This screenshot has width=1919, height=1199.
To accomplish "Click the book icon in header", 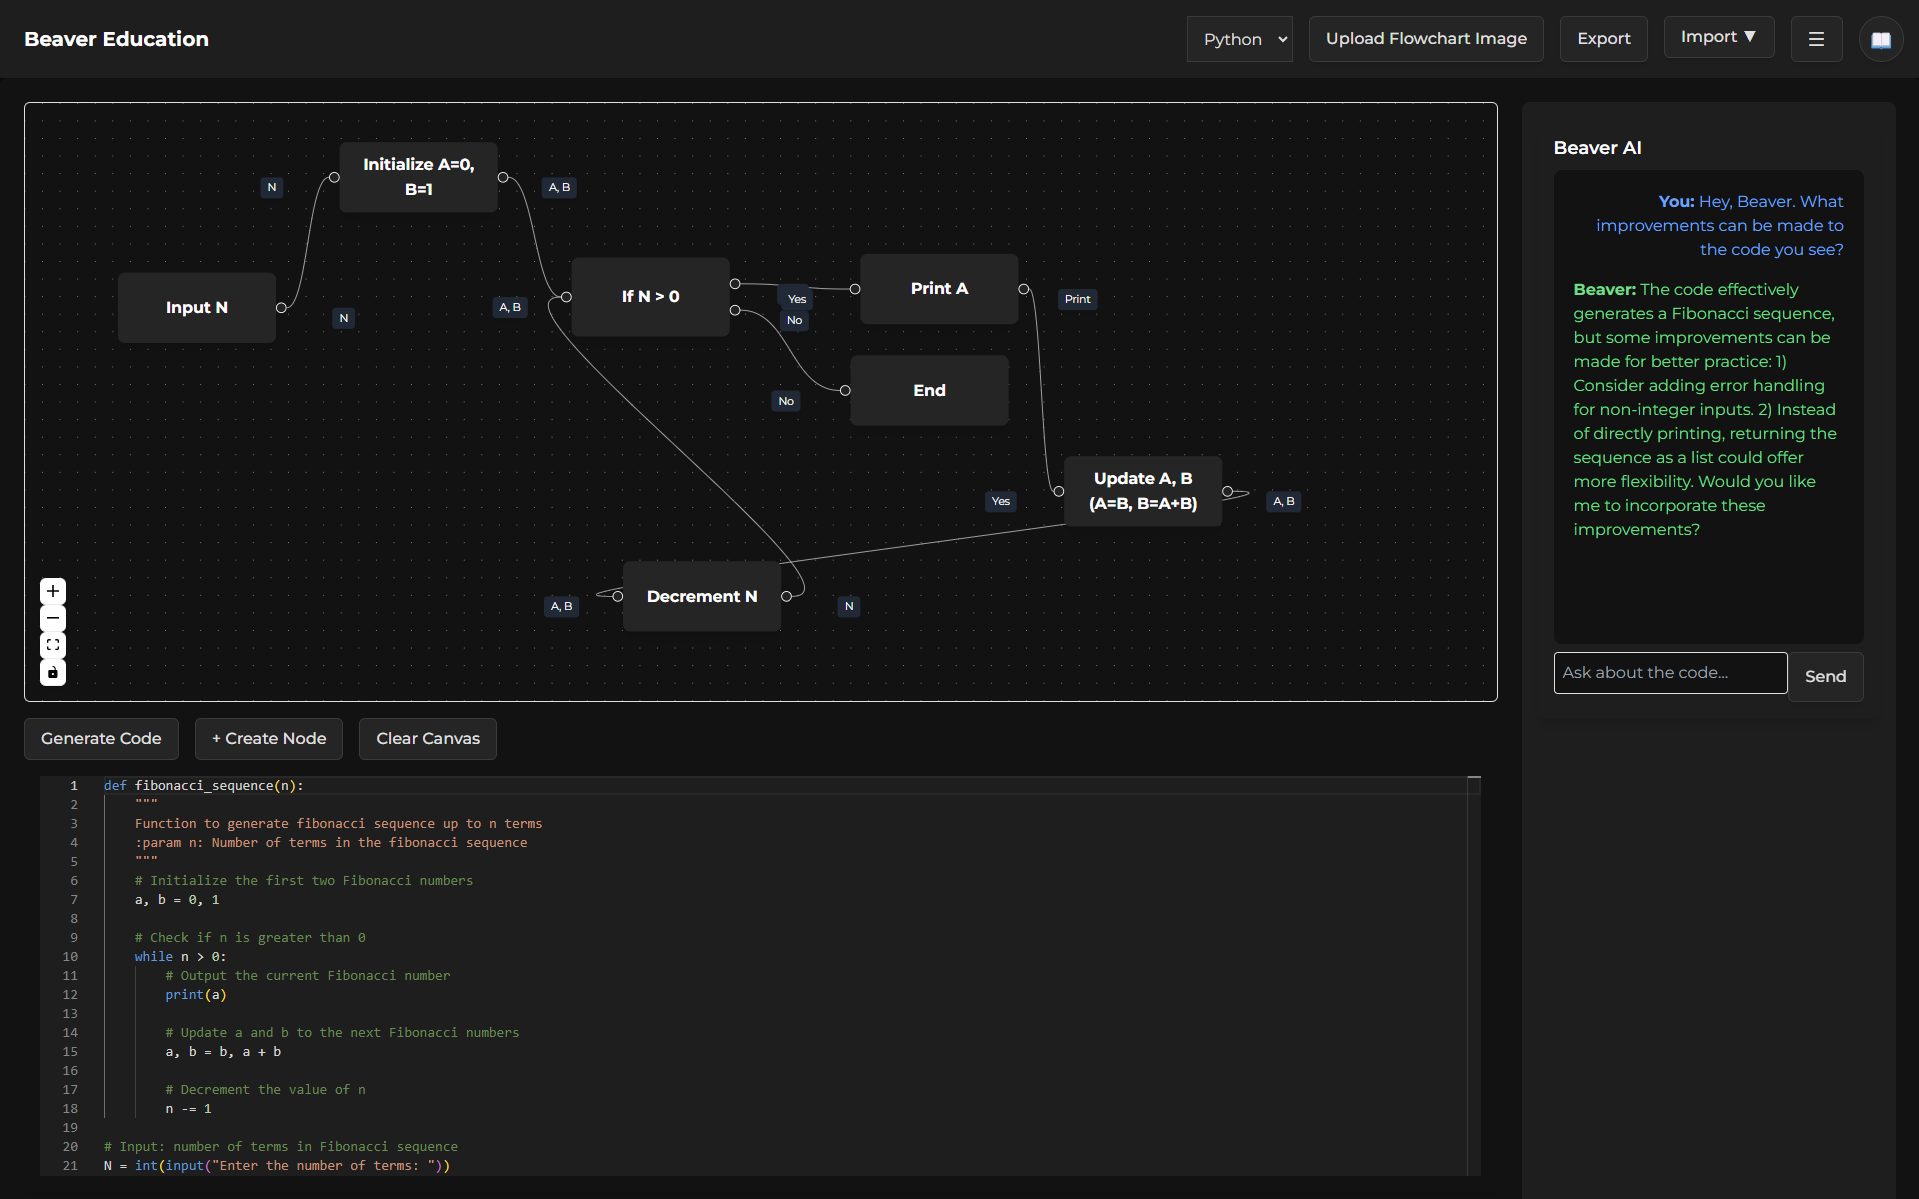I will pos(1880,40).
